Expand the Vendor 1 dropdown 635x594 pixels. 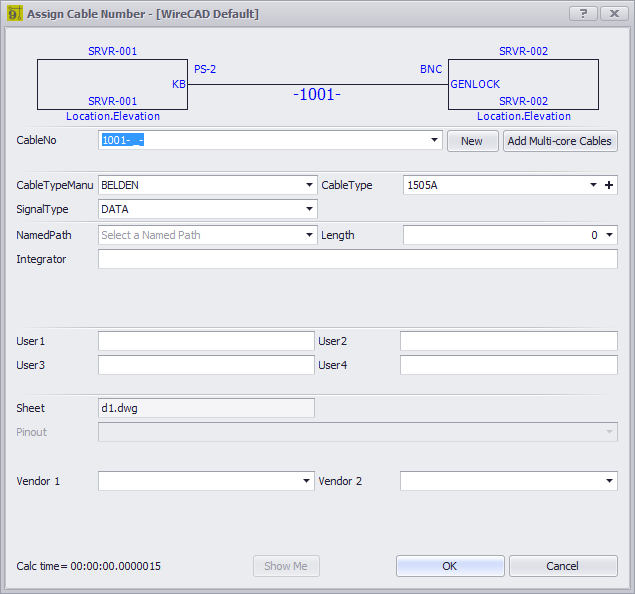tap(306, 481)
